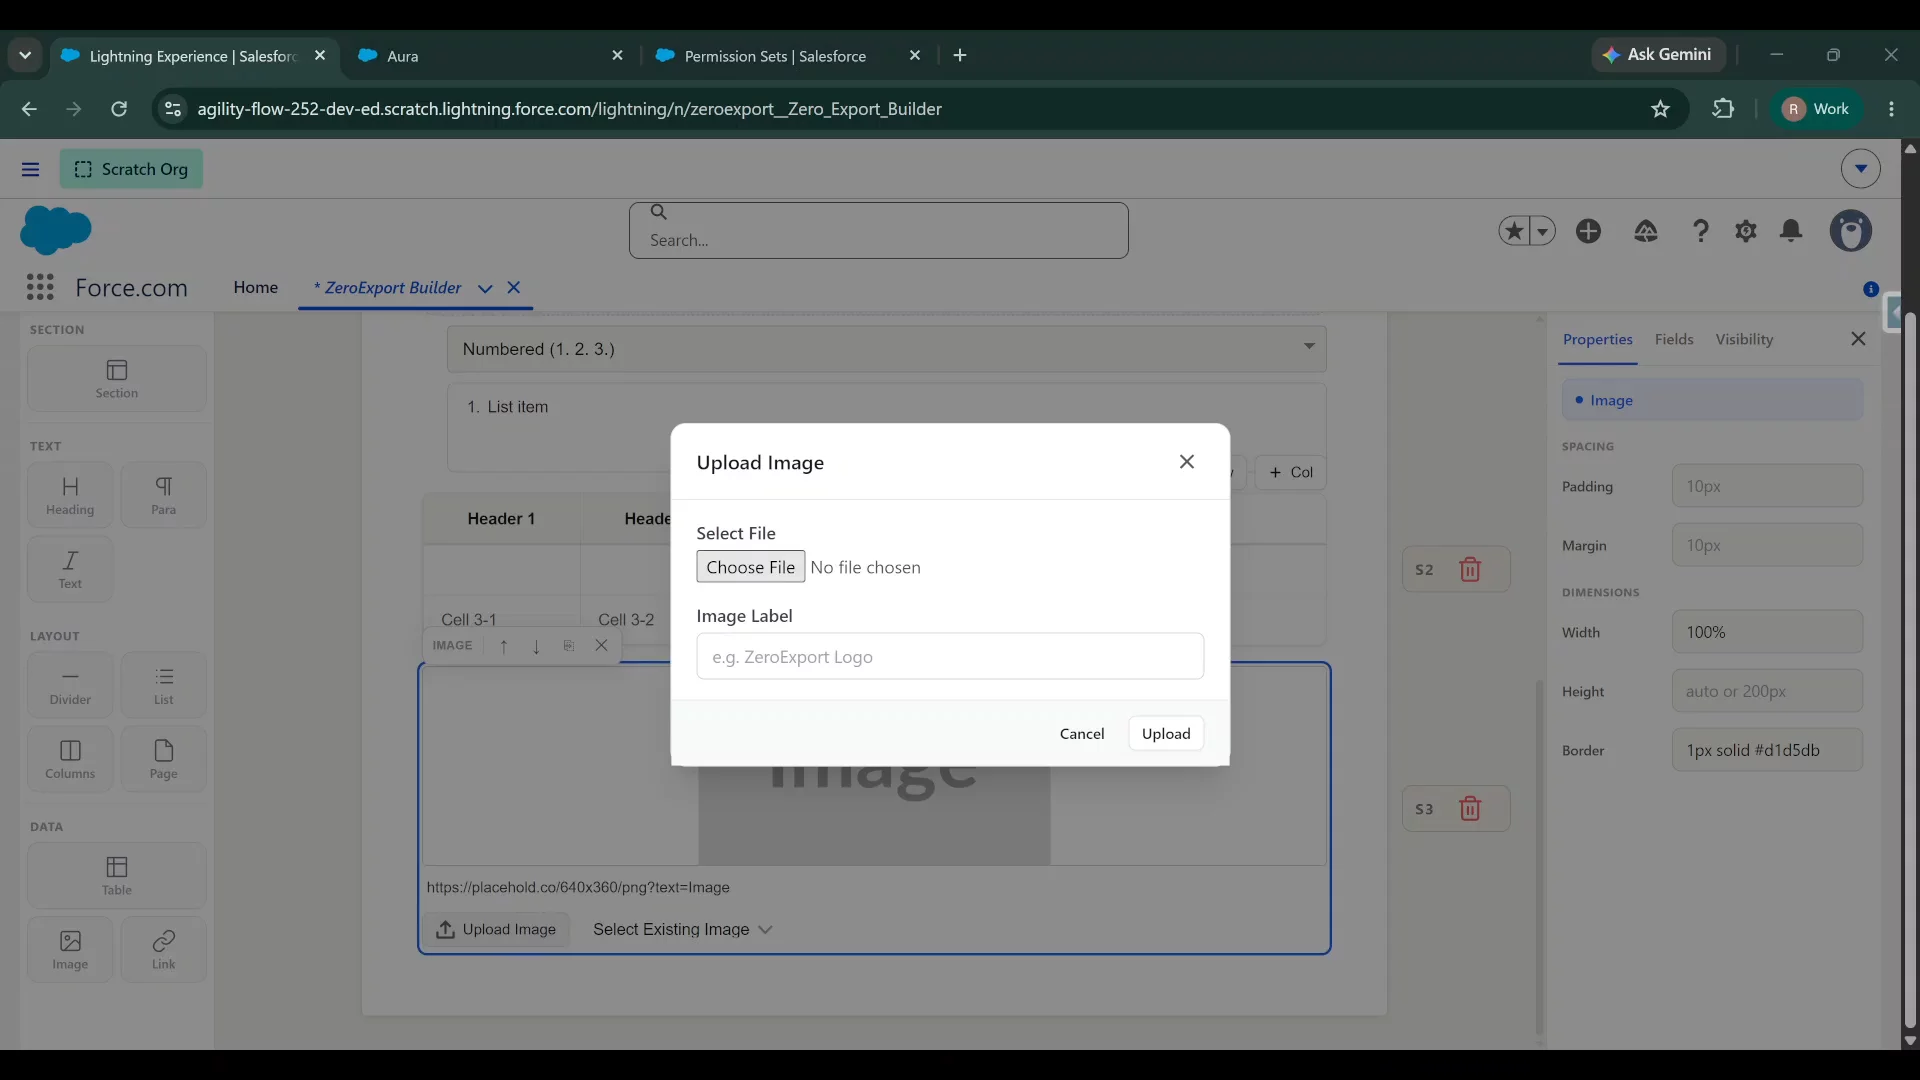The height and width of the screenshot is (1080, 1920).
Task: Duplicate the image block
Action: [x=569, y=646]
